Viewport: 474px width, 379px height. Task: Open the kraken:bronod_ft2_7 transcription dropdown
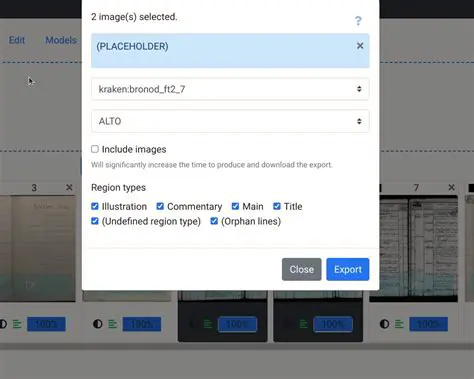click(230, 89)
